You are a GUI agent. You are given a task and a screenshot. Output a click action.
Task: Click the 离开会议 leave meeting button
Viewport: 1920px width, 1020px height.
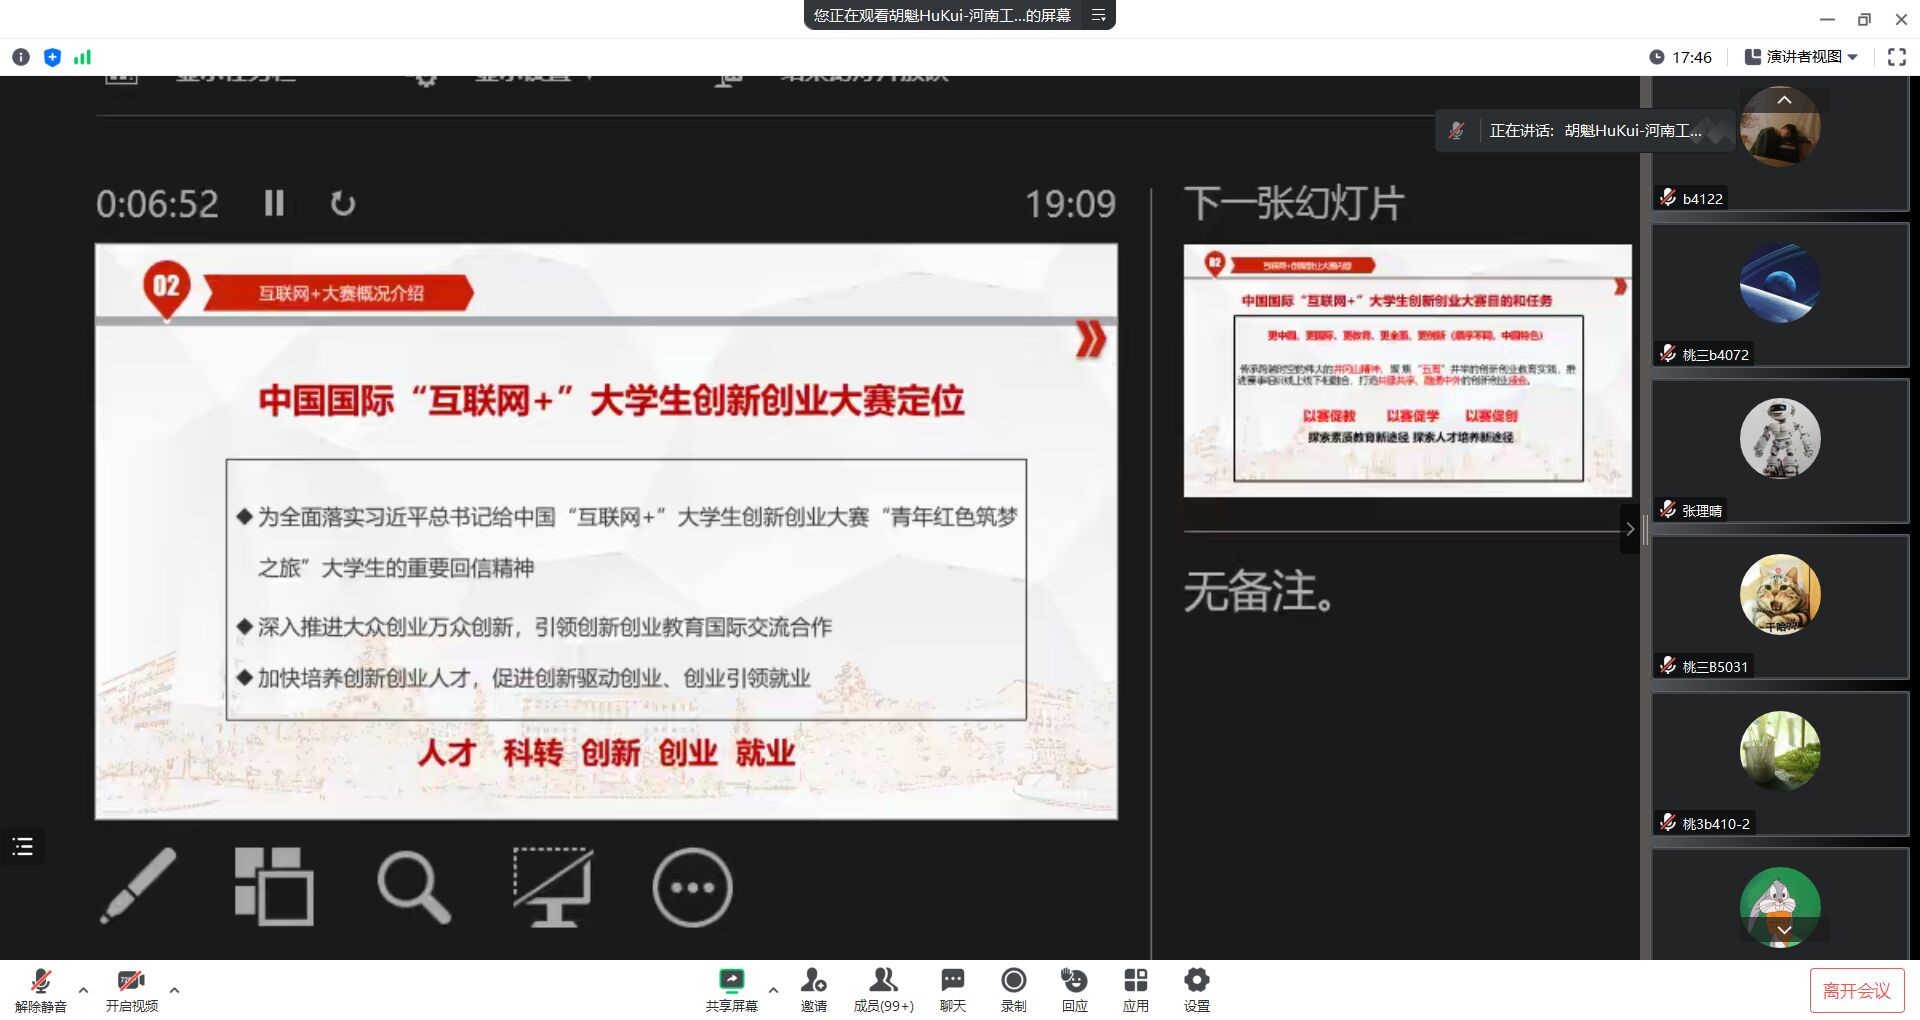click(x=1856, y=990)
